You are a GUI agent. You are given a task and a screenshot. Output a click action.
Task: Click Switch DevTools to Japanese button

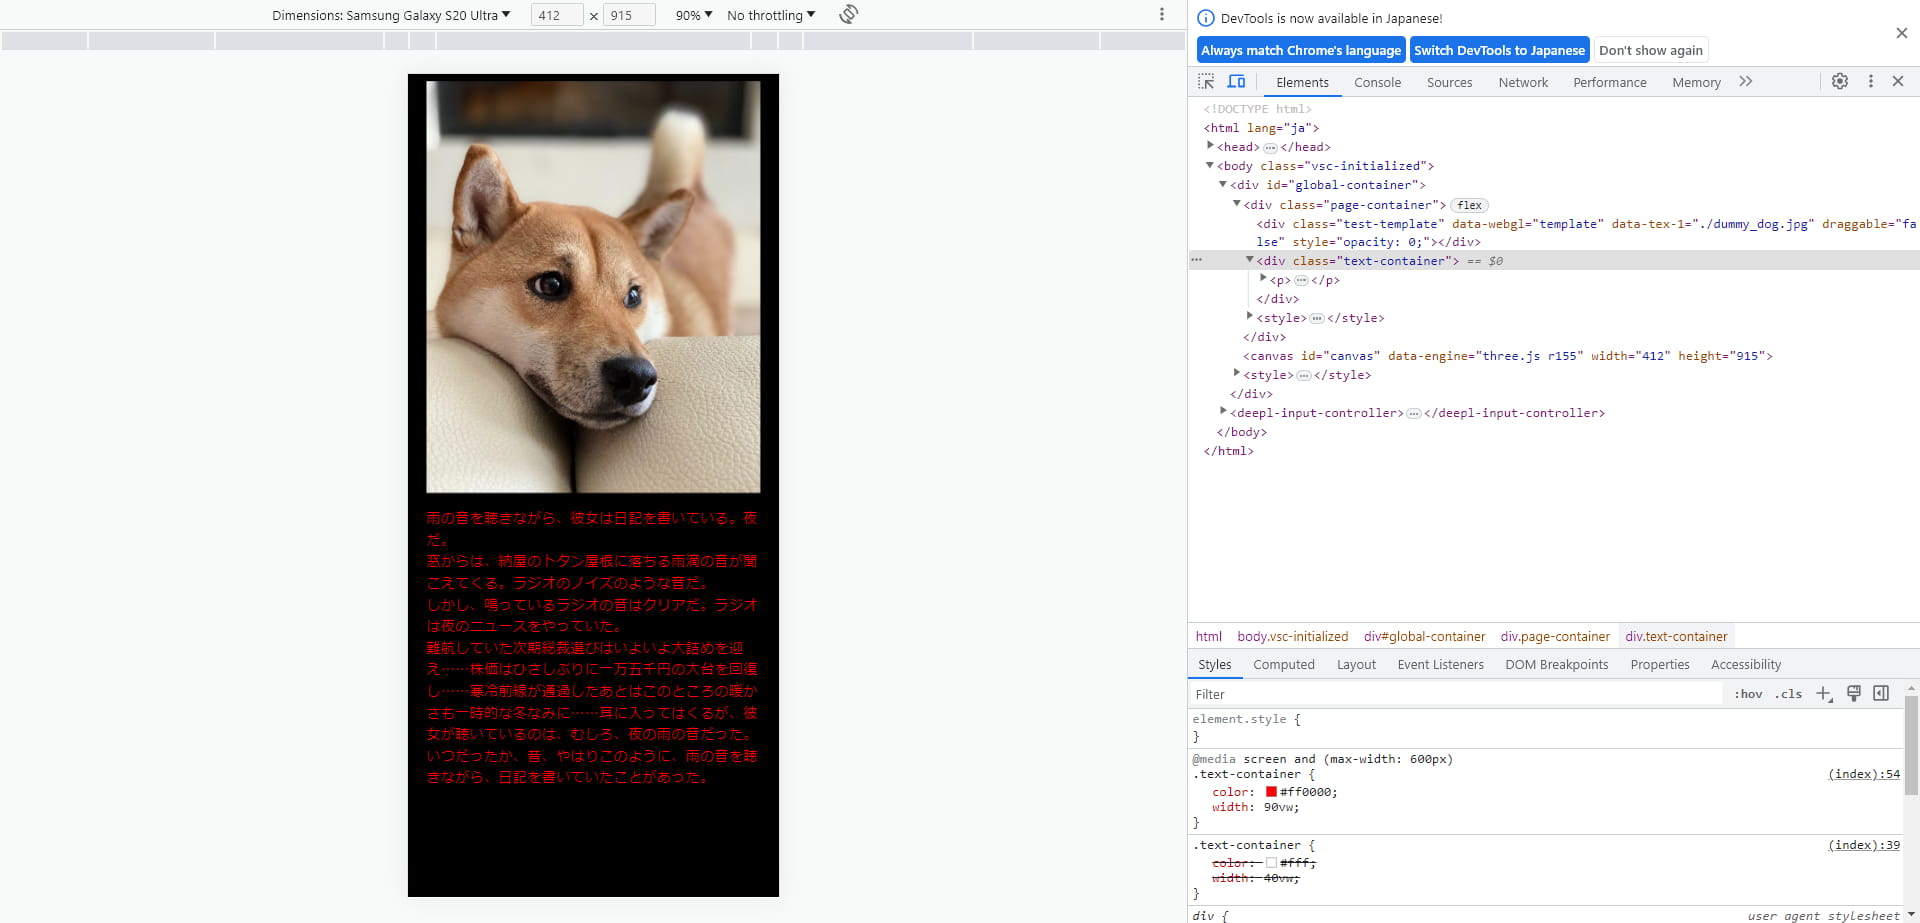click(x=1499, y=49)
